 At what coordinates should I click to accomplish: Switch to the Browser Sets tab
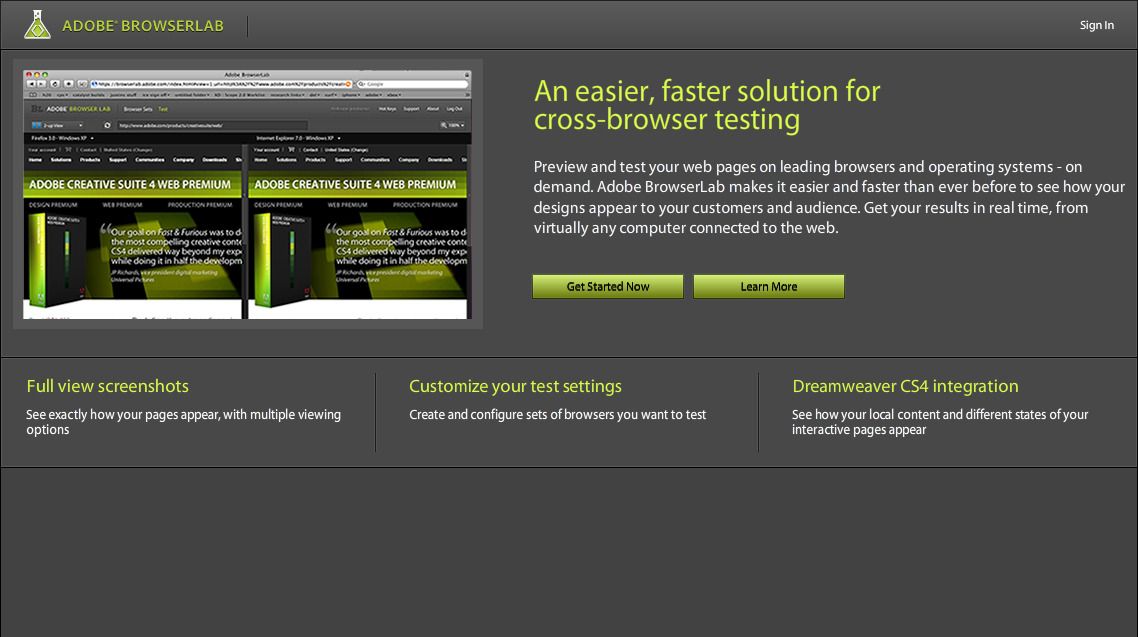coord(136,107)
